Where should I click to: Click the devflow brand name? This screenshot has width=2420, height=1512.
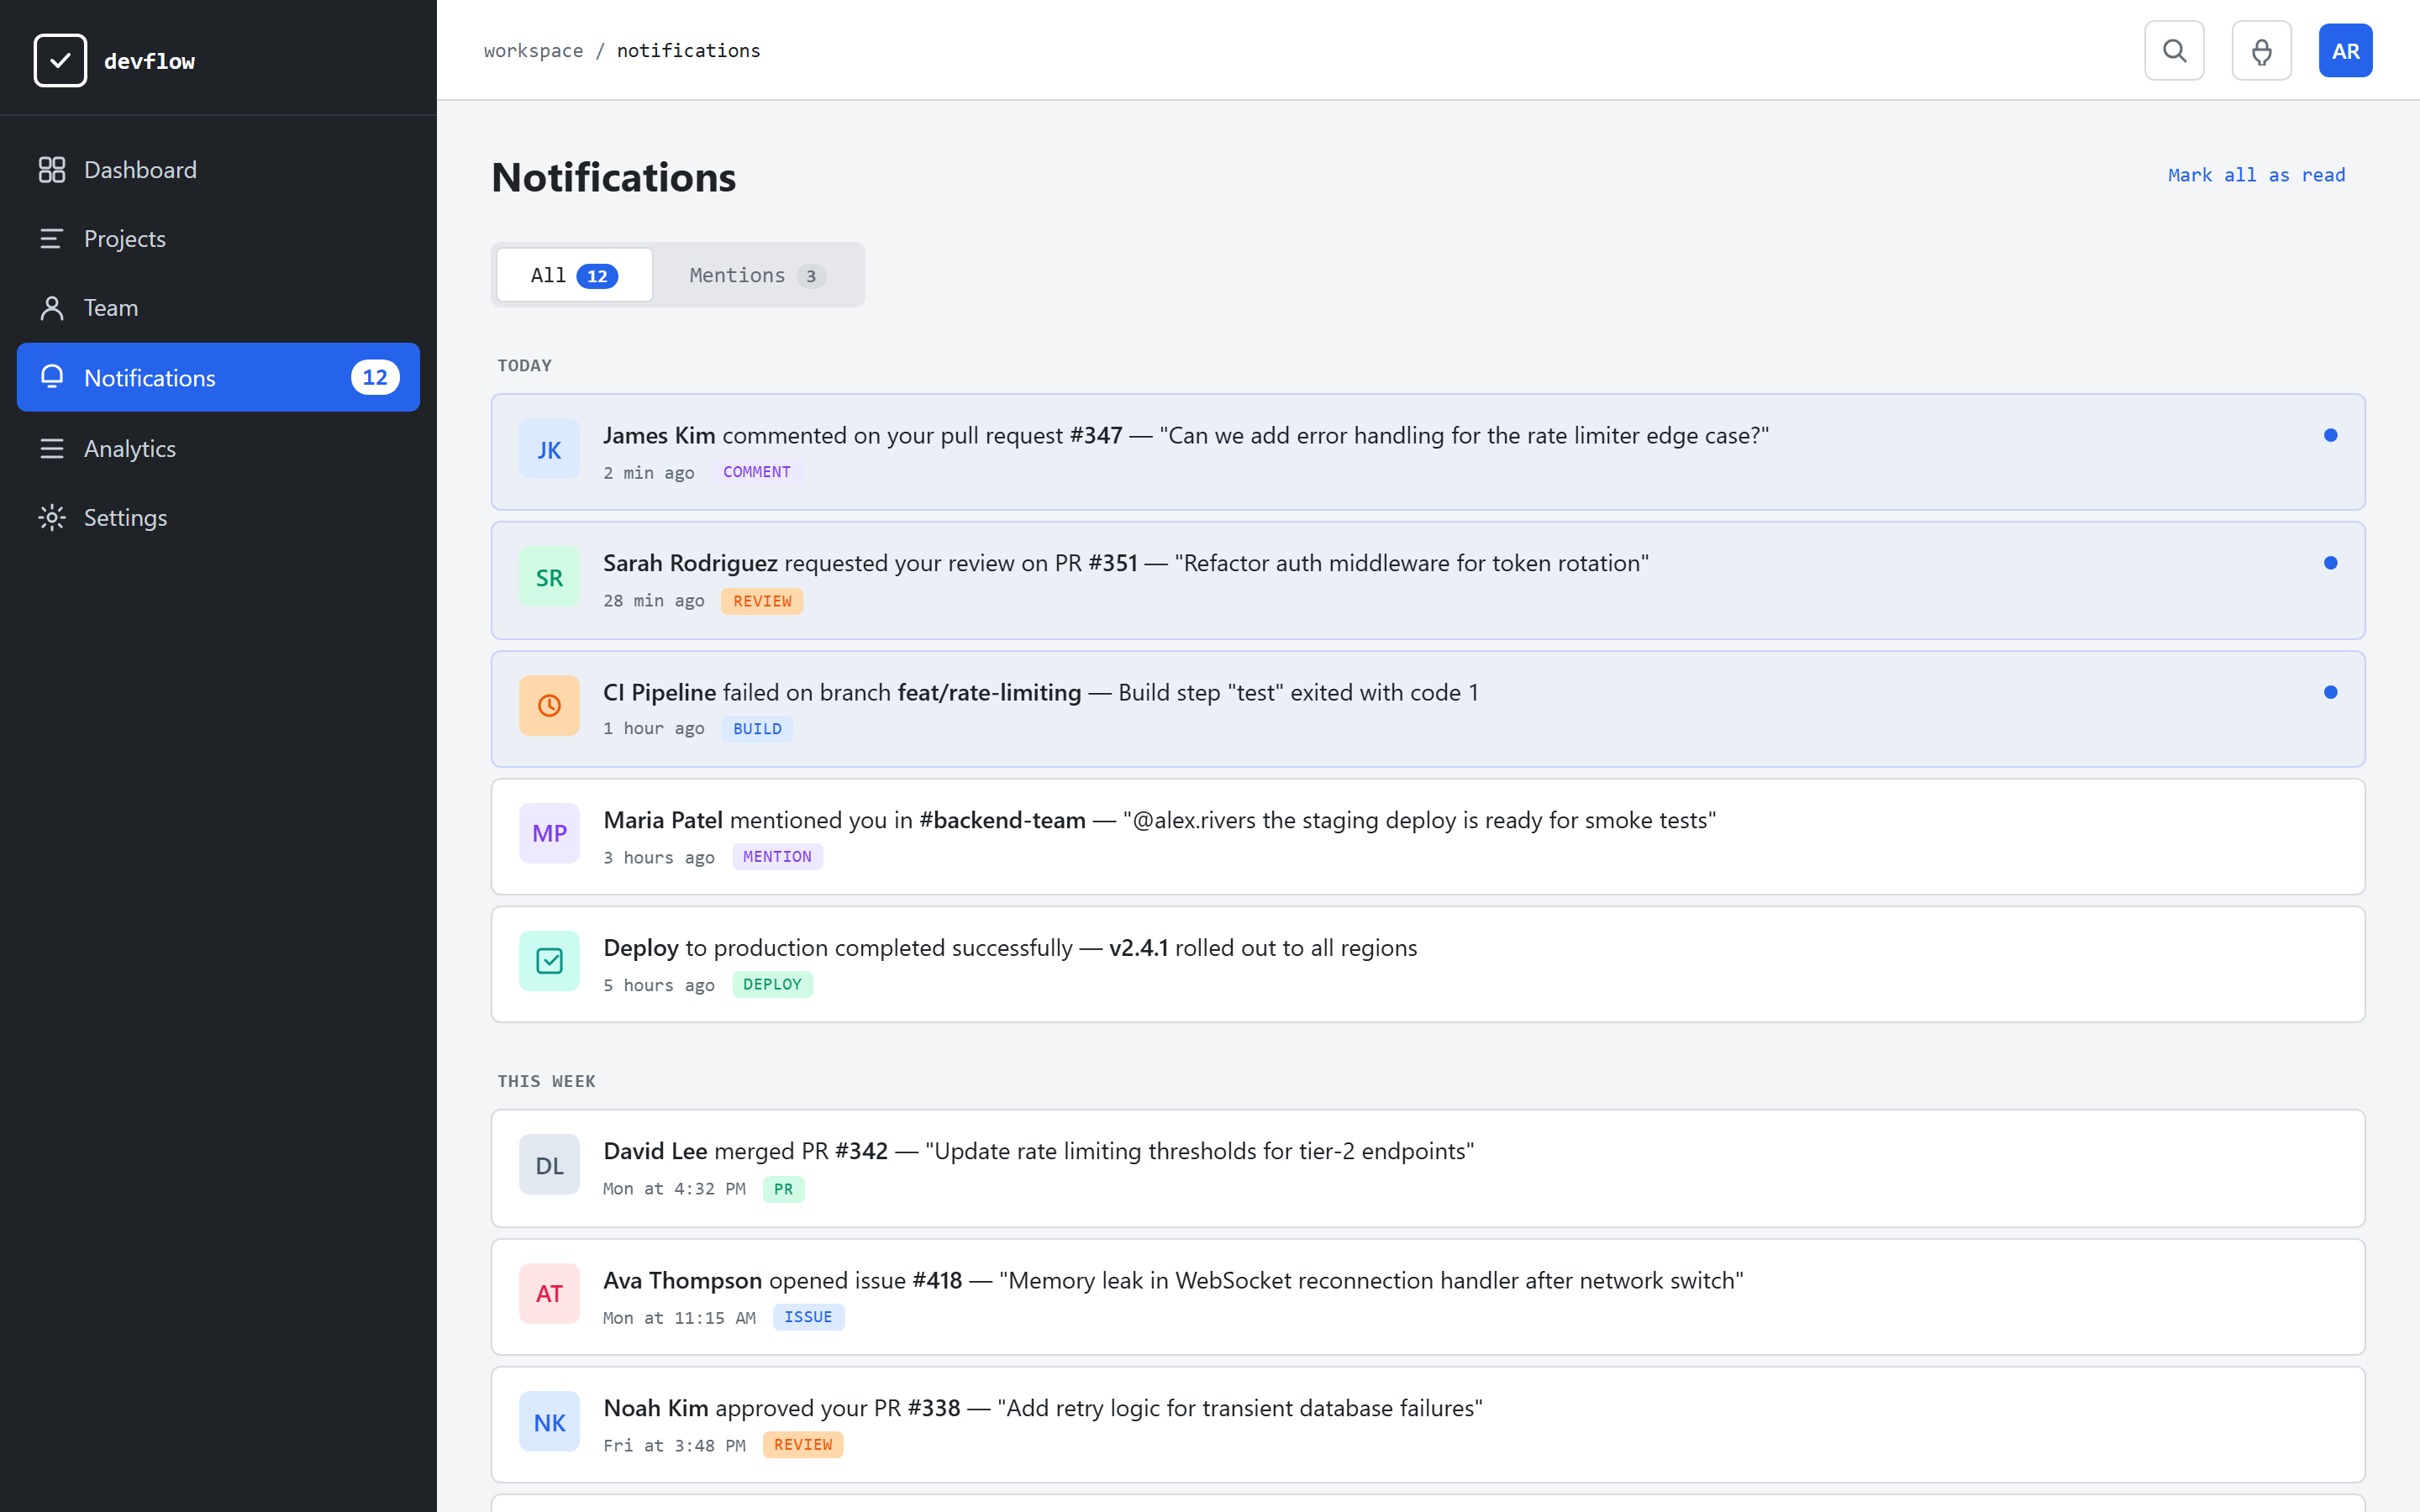(149, 61)
